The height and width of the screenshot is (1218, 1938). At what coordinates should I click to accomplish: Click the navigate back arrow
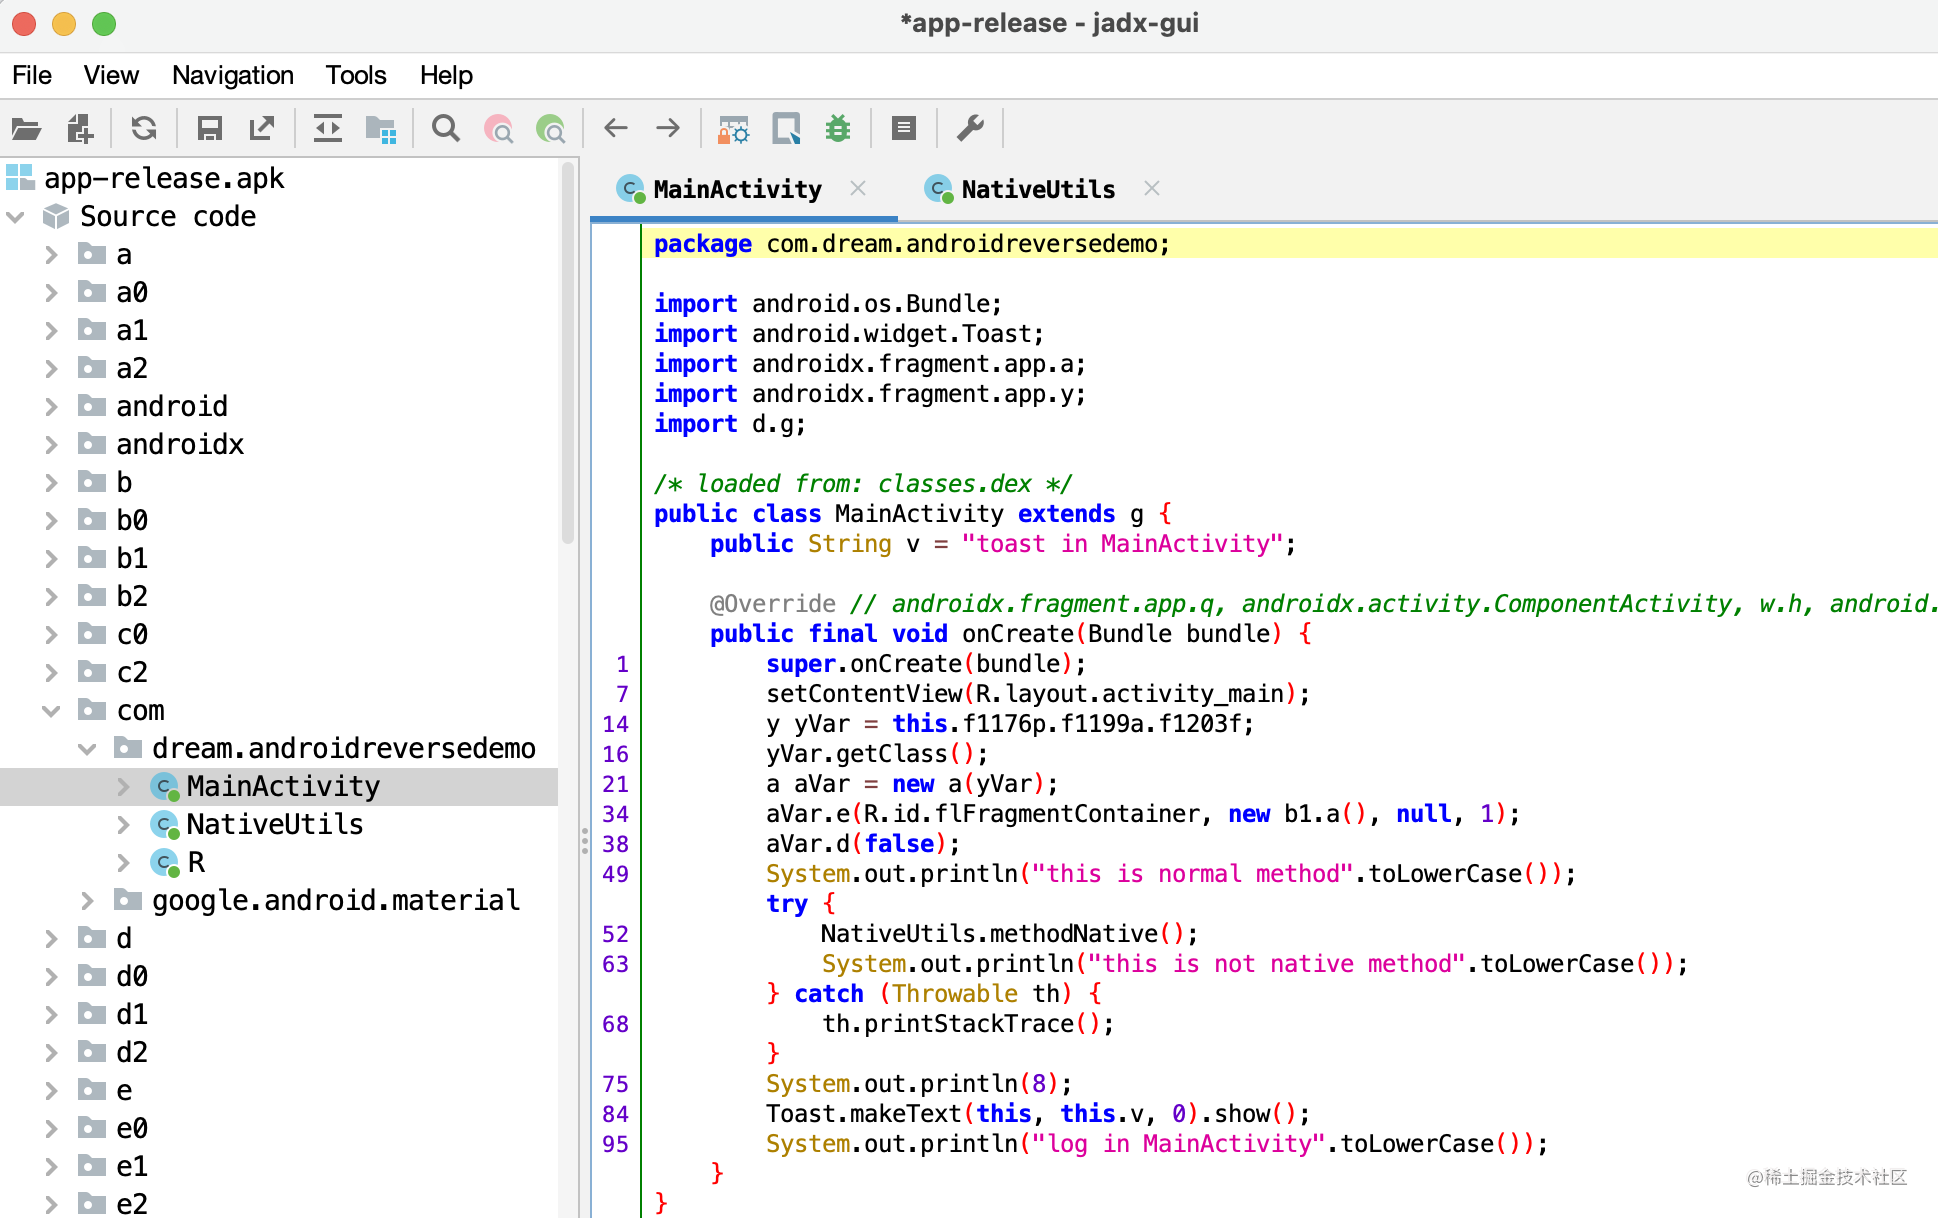click(616, 129)
